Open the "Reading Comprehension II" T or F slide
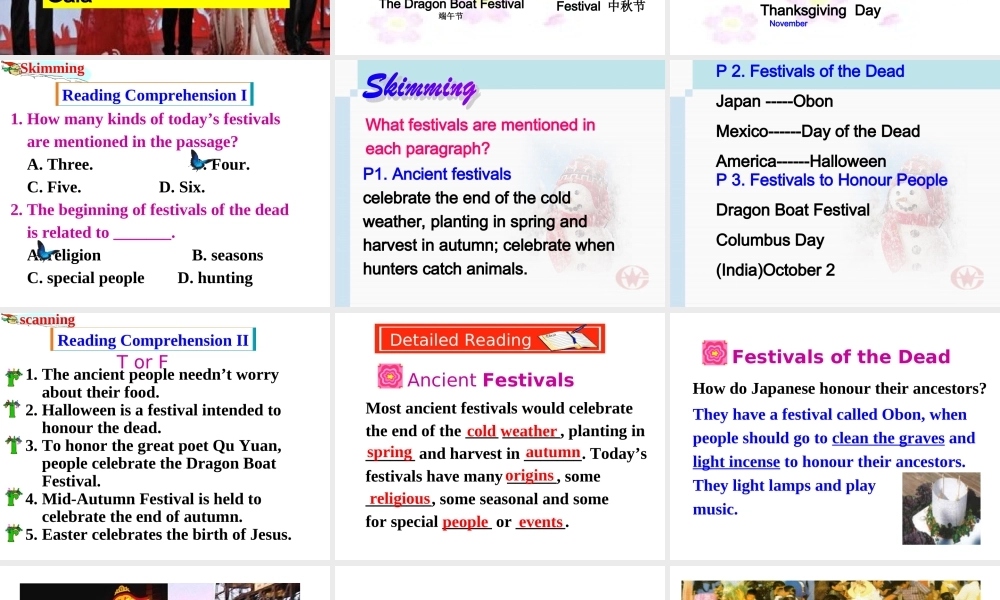Image resolution: width=1000 pixels, height=600 pixels. (165, 435)
